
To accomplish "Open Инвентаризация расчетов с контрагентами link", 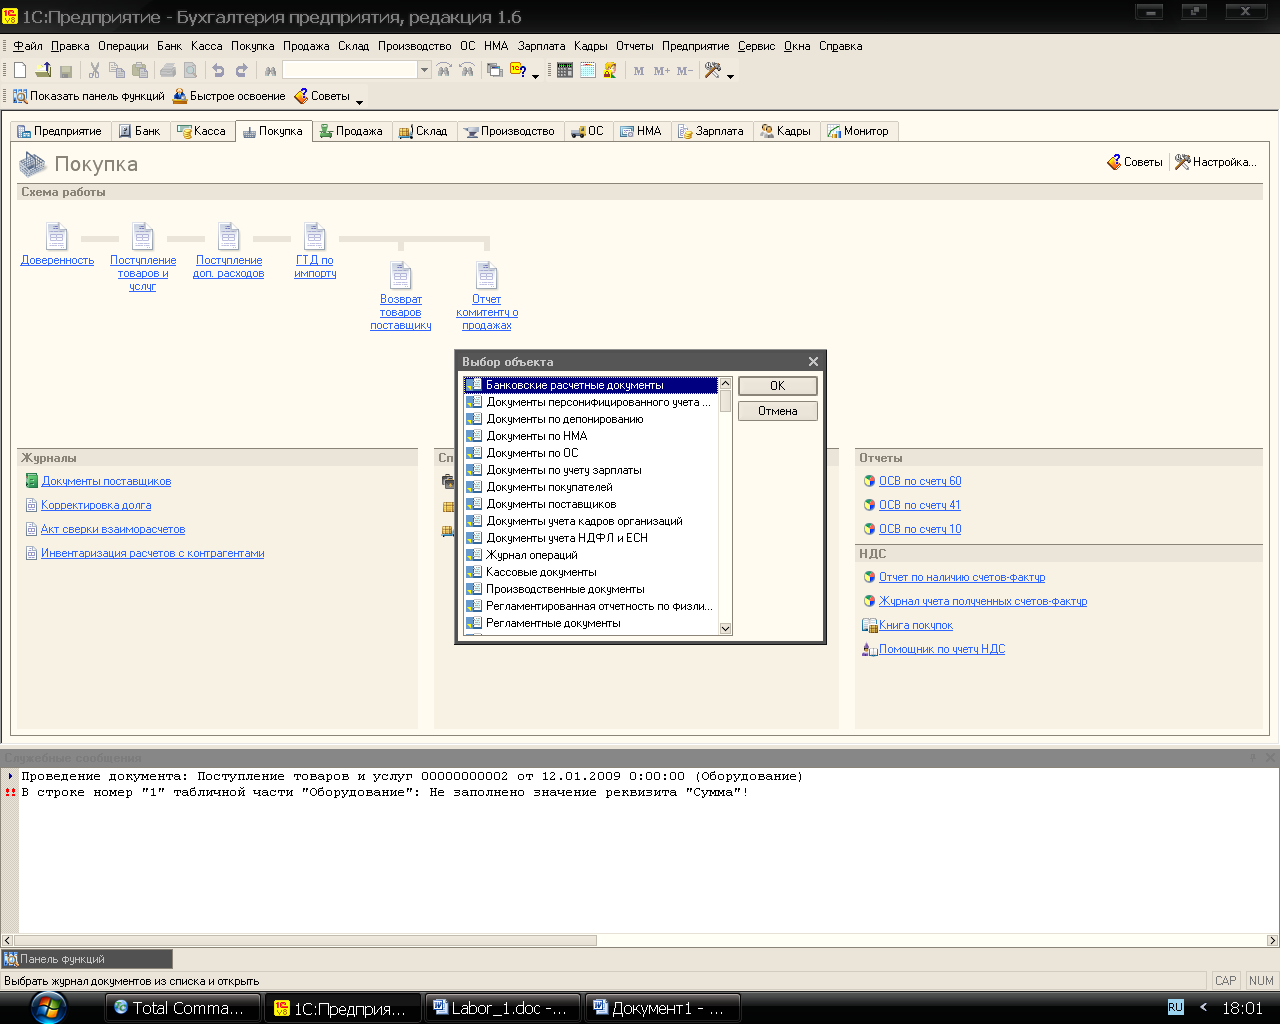I will click(153, 553).
